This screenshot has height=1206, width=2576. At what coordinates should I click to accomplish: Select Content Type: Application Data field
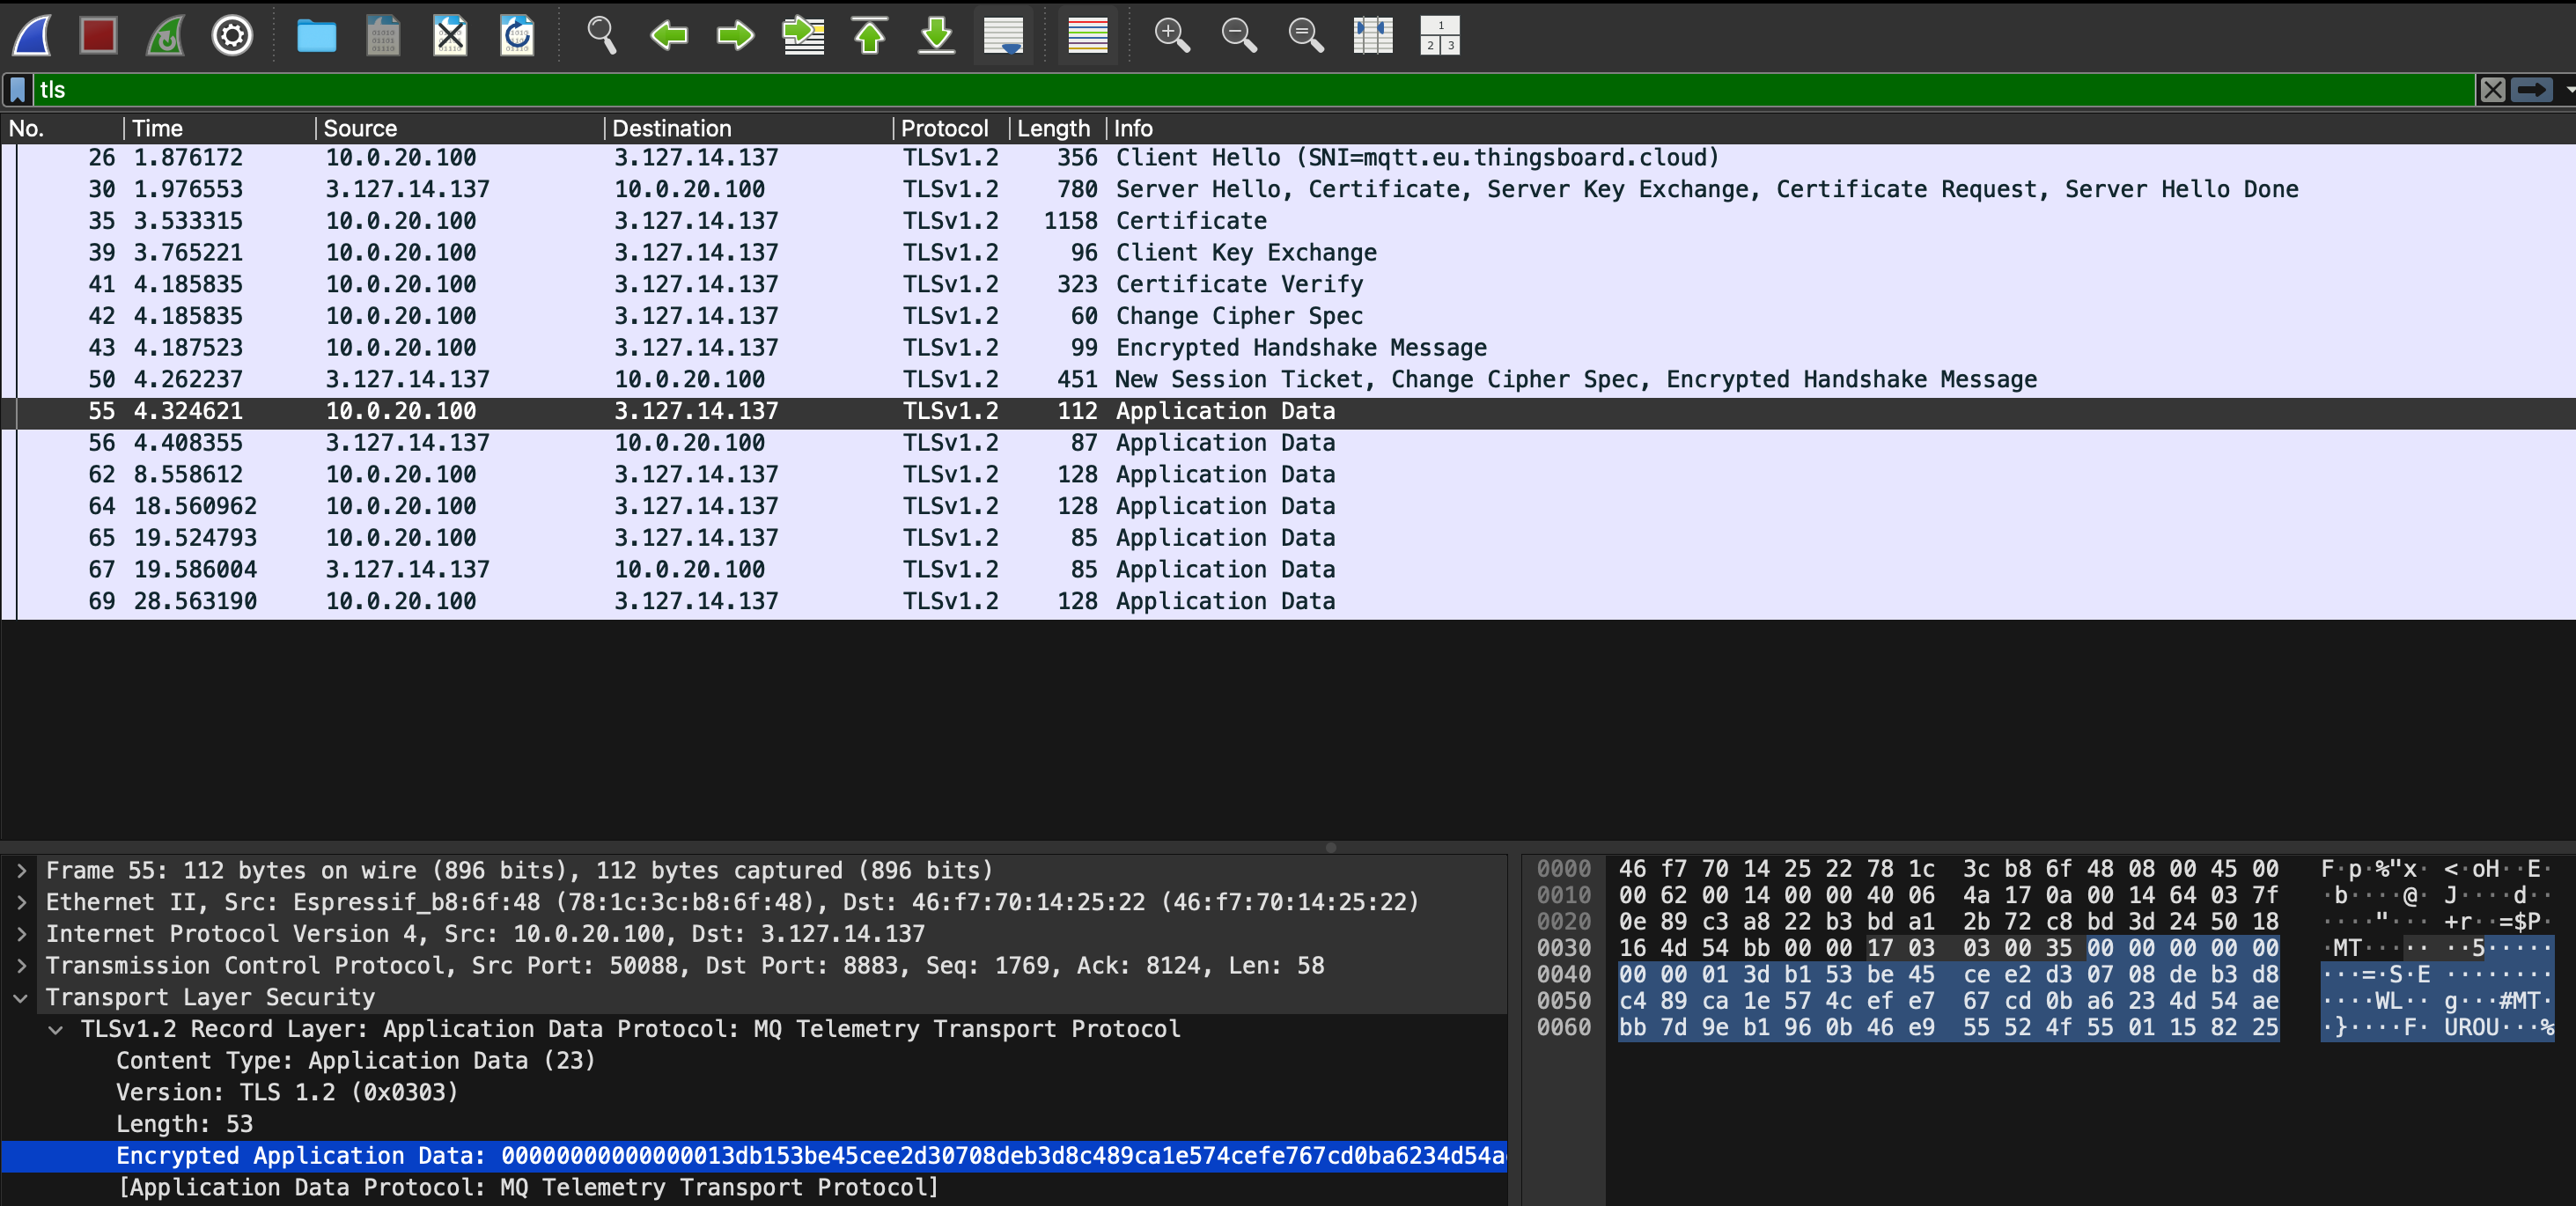pos(355,1061)
